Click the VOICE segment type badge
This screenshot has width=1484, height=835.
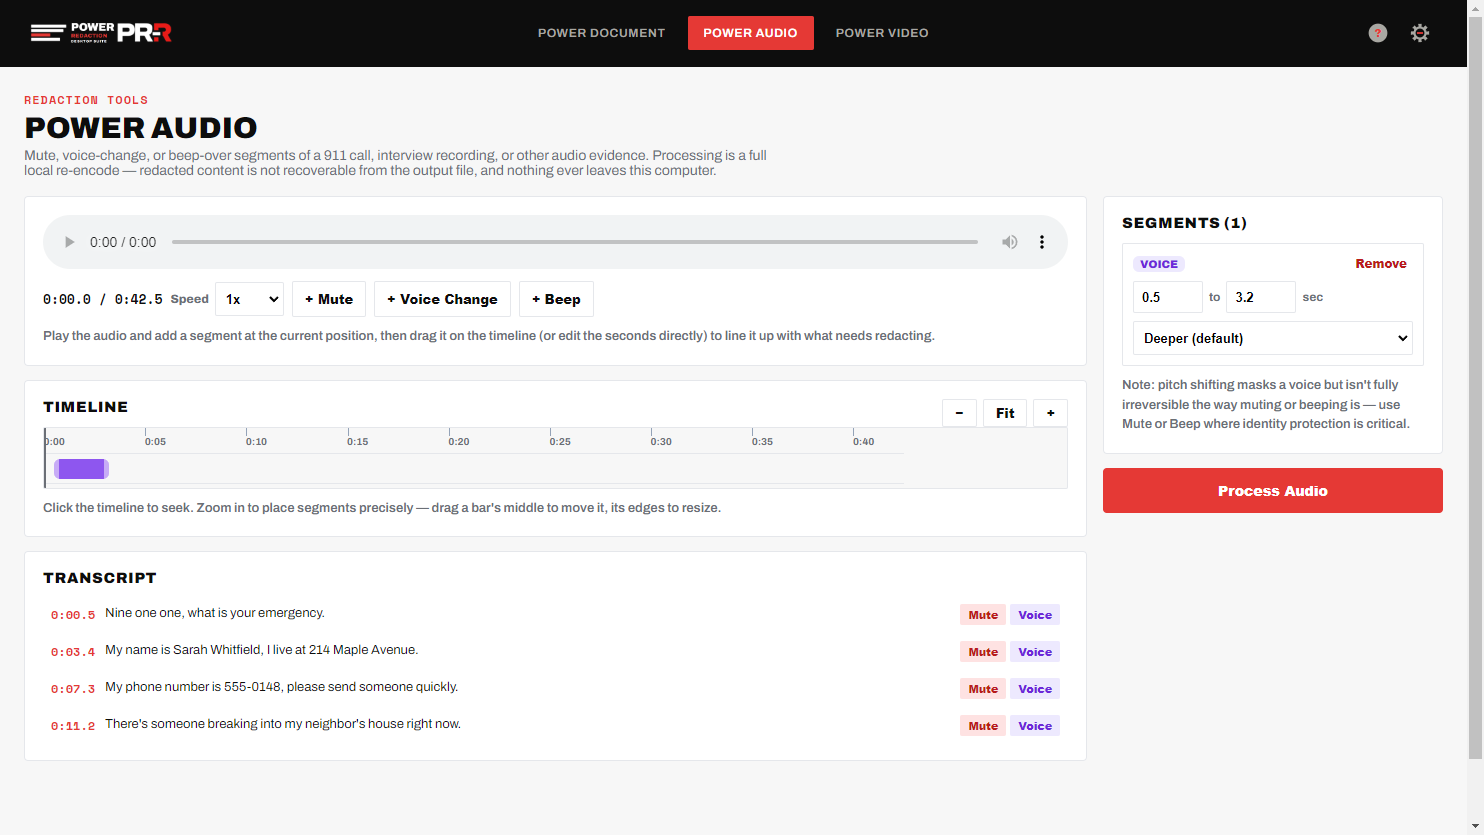pos(1159,264)
